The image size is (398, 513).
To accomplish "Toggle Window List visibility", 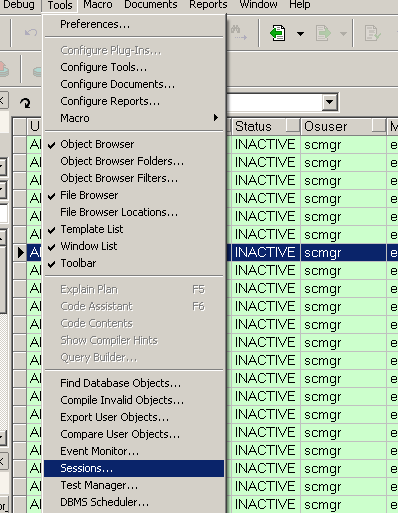I will tap(134, 246).
